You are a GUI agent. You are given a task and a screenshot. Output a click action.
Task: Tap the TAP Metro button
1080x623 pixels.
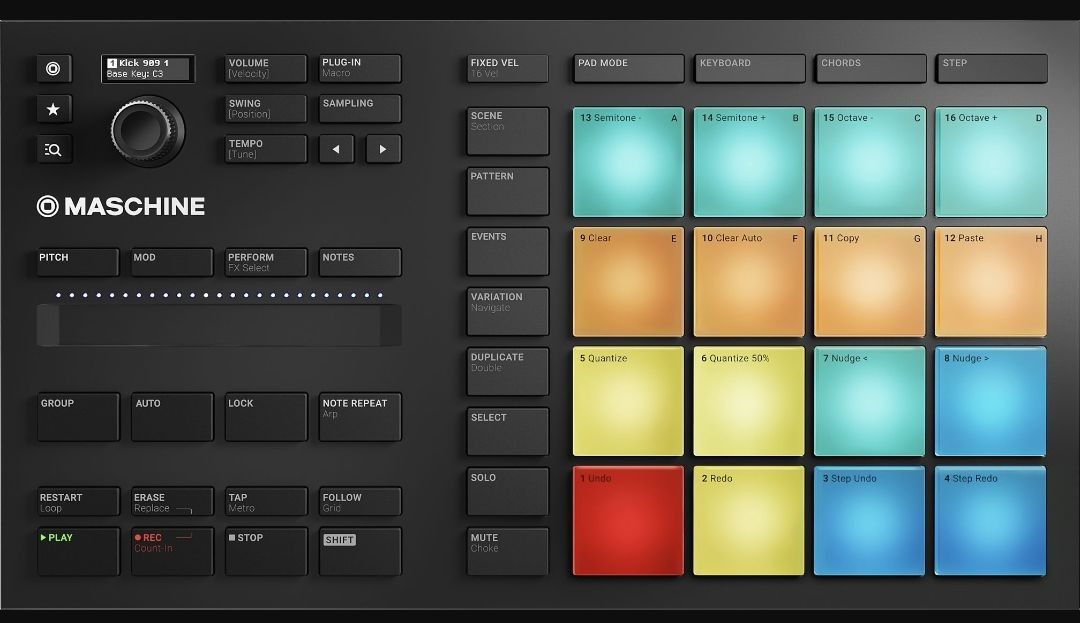point(266,502)
